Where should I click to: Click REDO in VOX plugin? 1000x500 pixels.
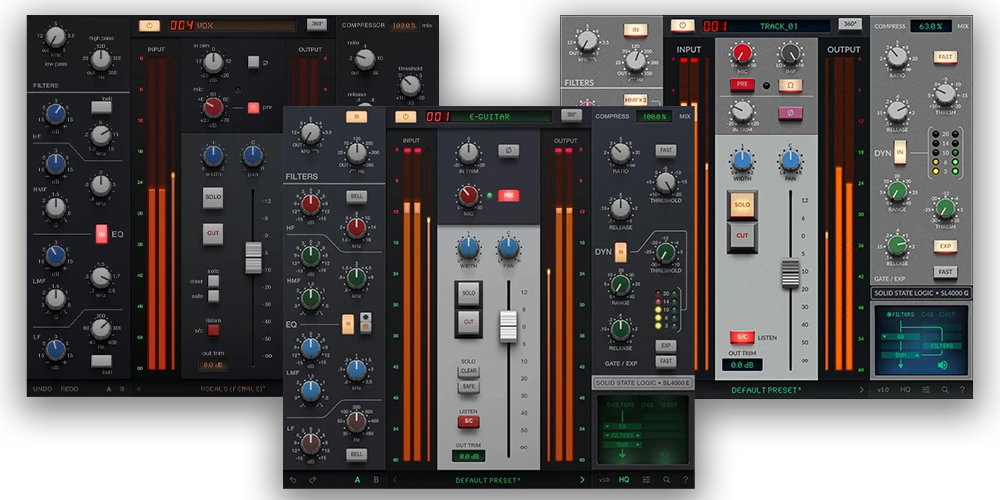coord(70,388)
